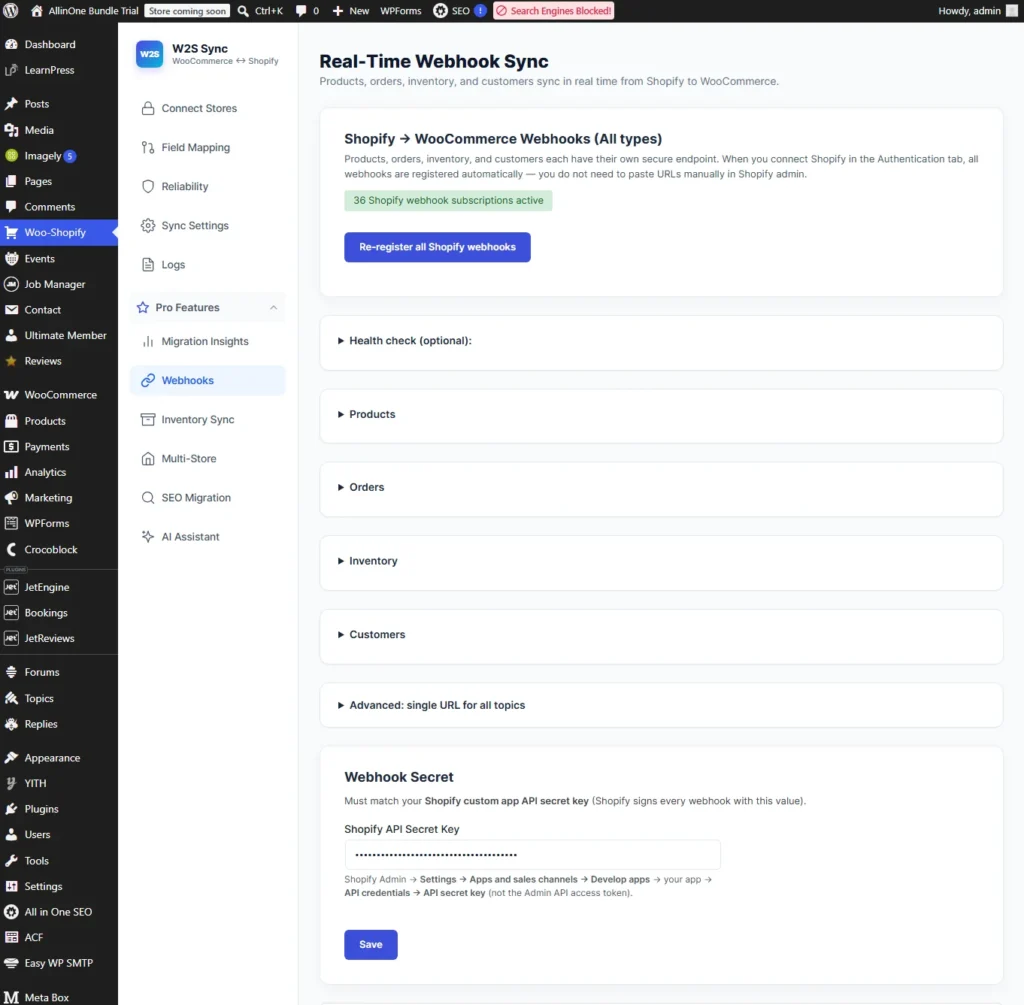Click the SEO Migration magnifier icon
Viewport: 1024px width, 1005px height.
148,498
